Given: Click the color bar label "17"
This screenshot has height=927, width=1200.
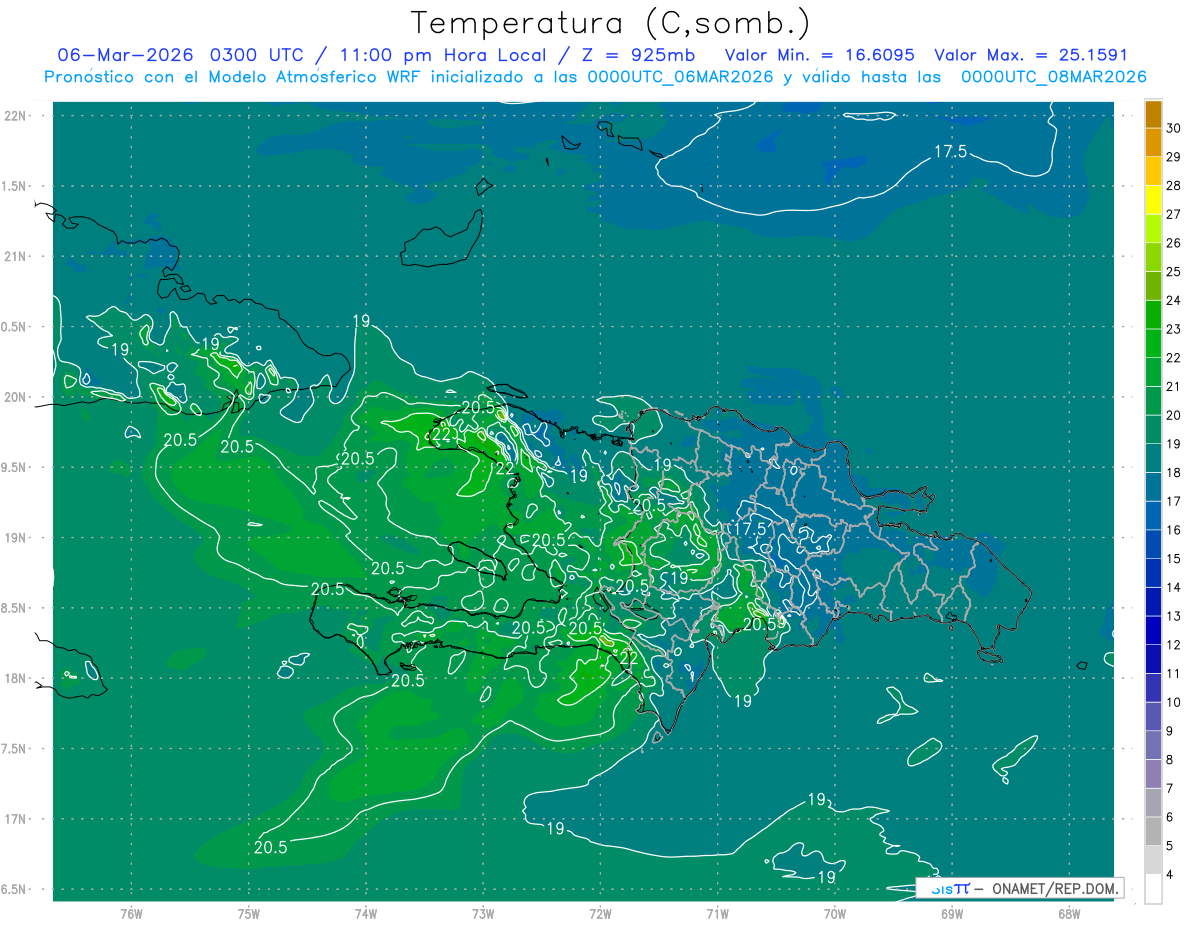Looking at the screenshot, I should (1174, 502).
